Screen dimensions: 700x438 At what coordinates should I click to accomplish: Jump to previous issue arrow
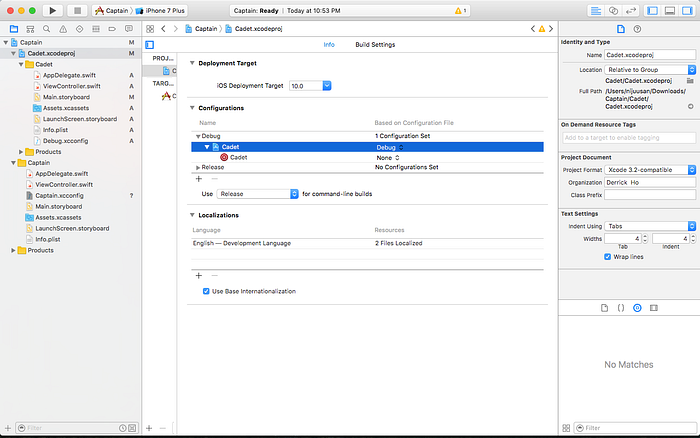tap(533, 29)
